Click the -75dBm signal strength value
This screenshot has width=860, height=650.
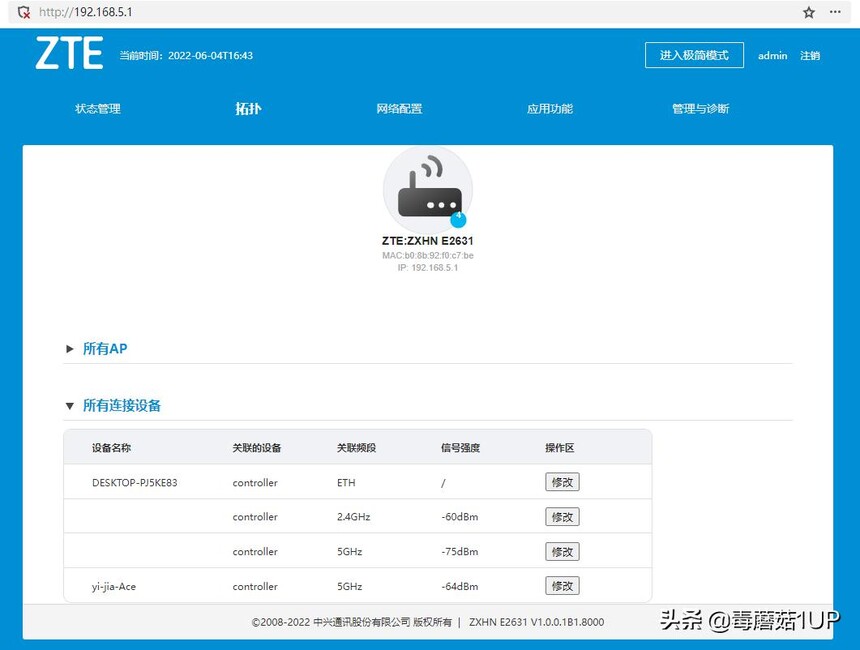(x=460, y=551)
